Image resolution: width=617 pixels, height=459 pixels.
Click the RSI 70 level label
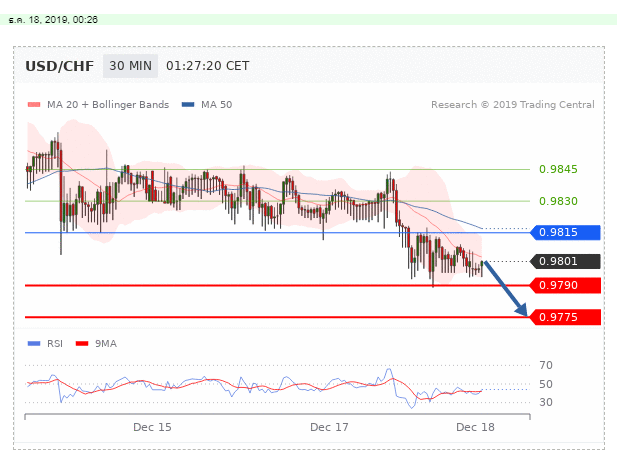(546, 365)
